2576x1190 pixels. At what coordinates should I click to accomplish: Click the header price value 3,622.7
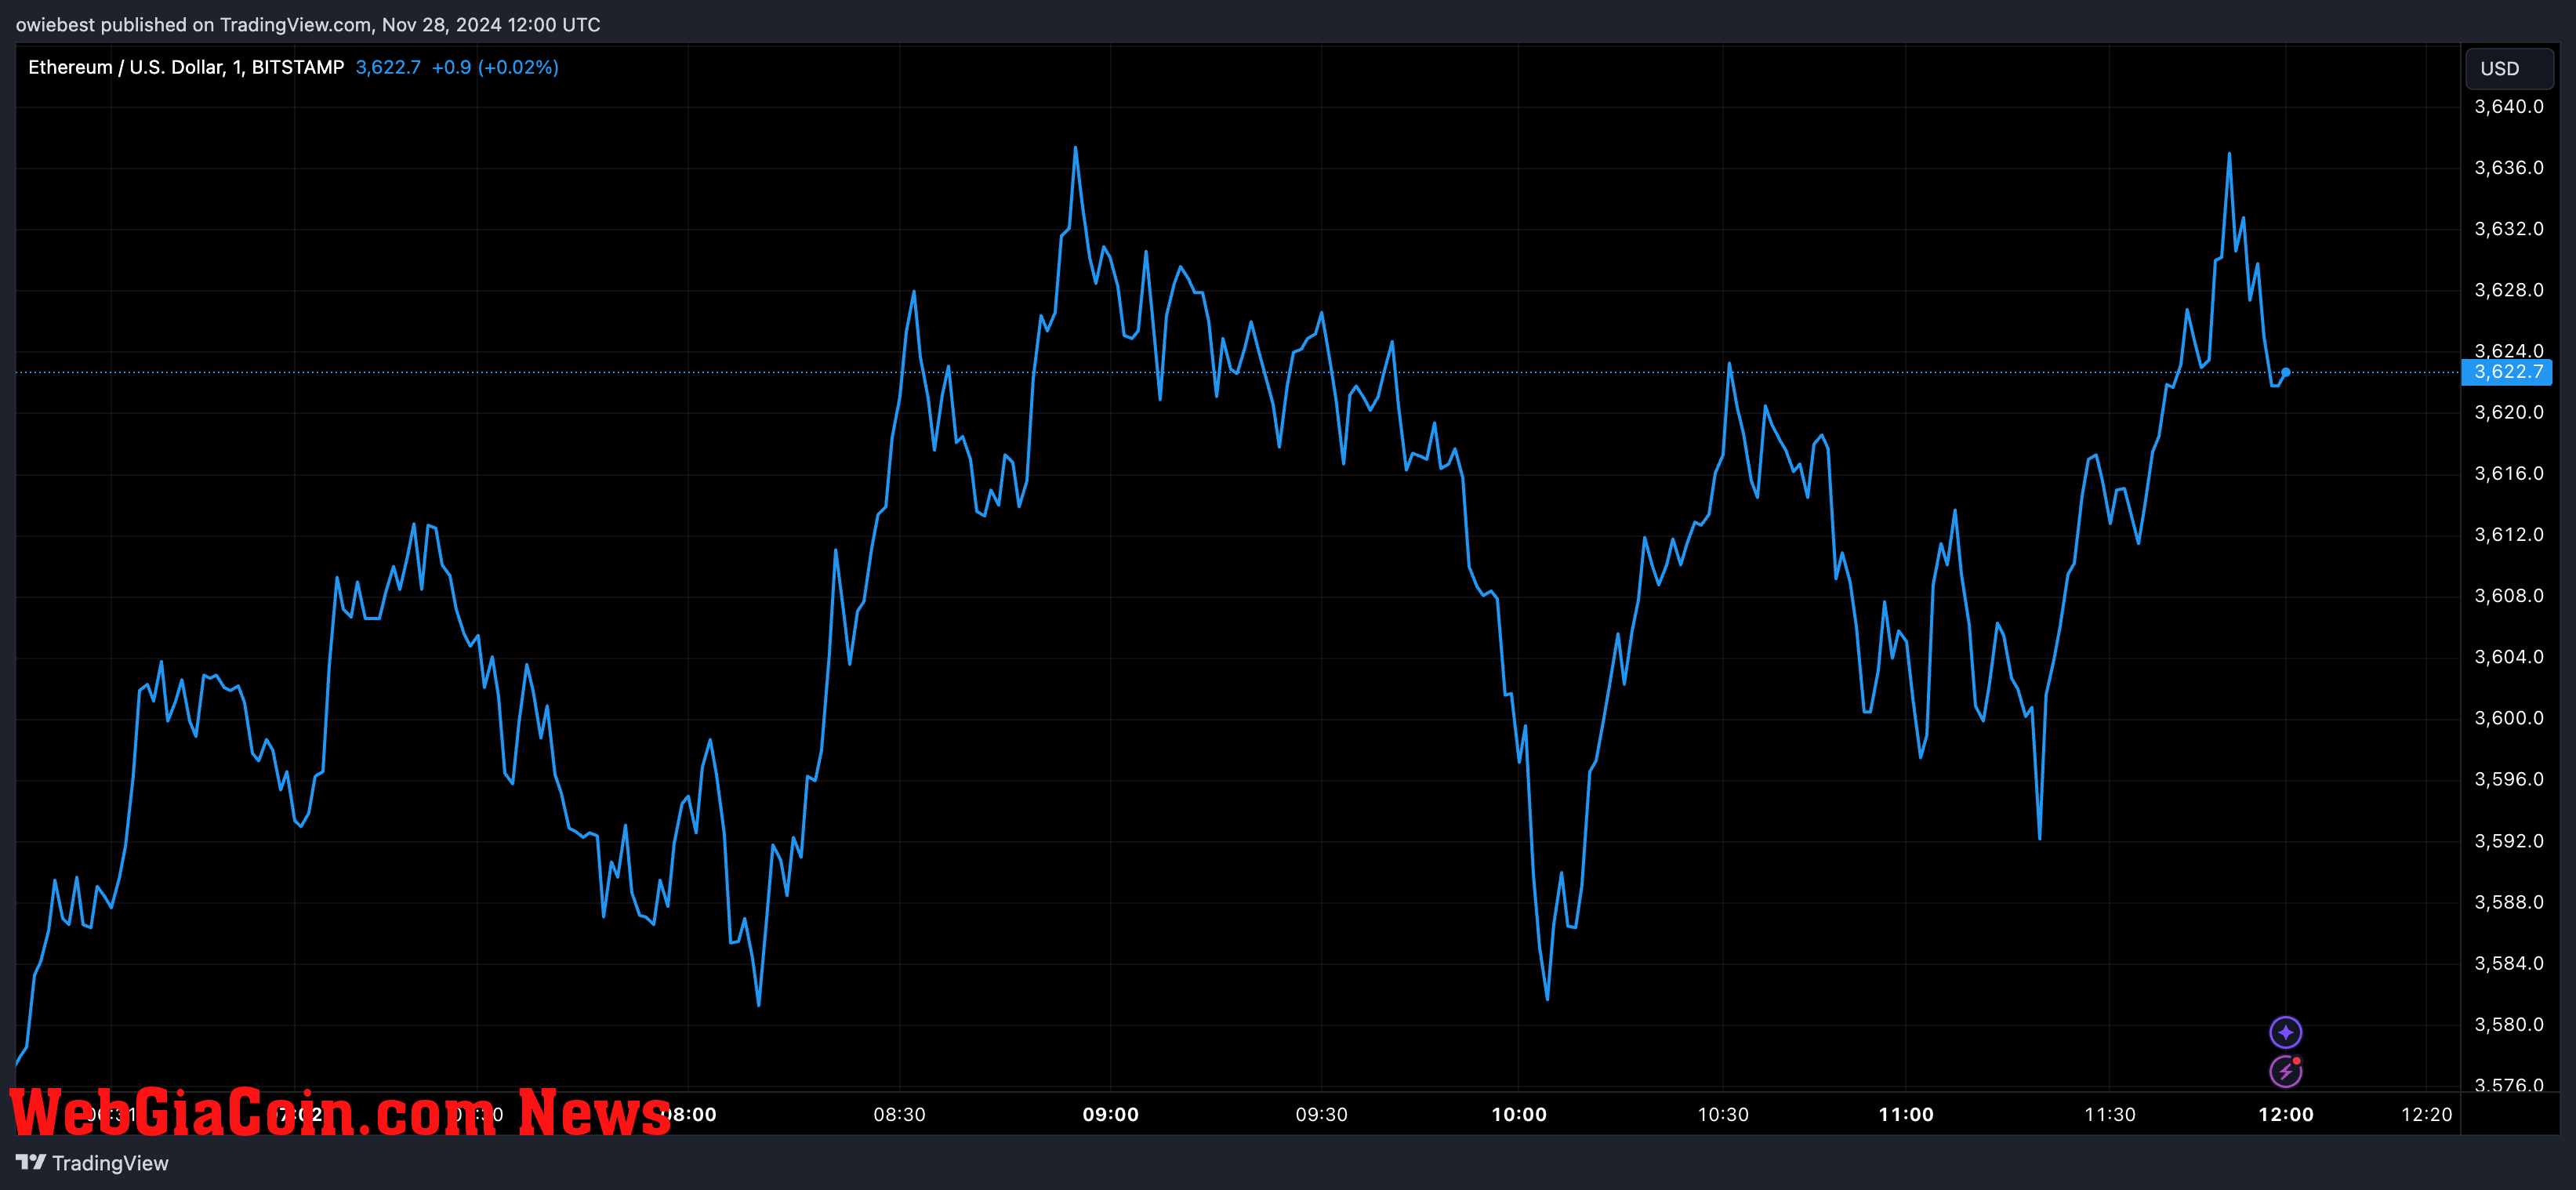pyautogui.click(x=388, y=67)
